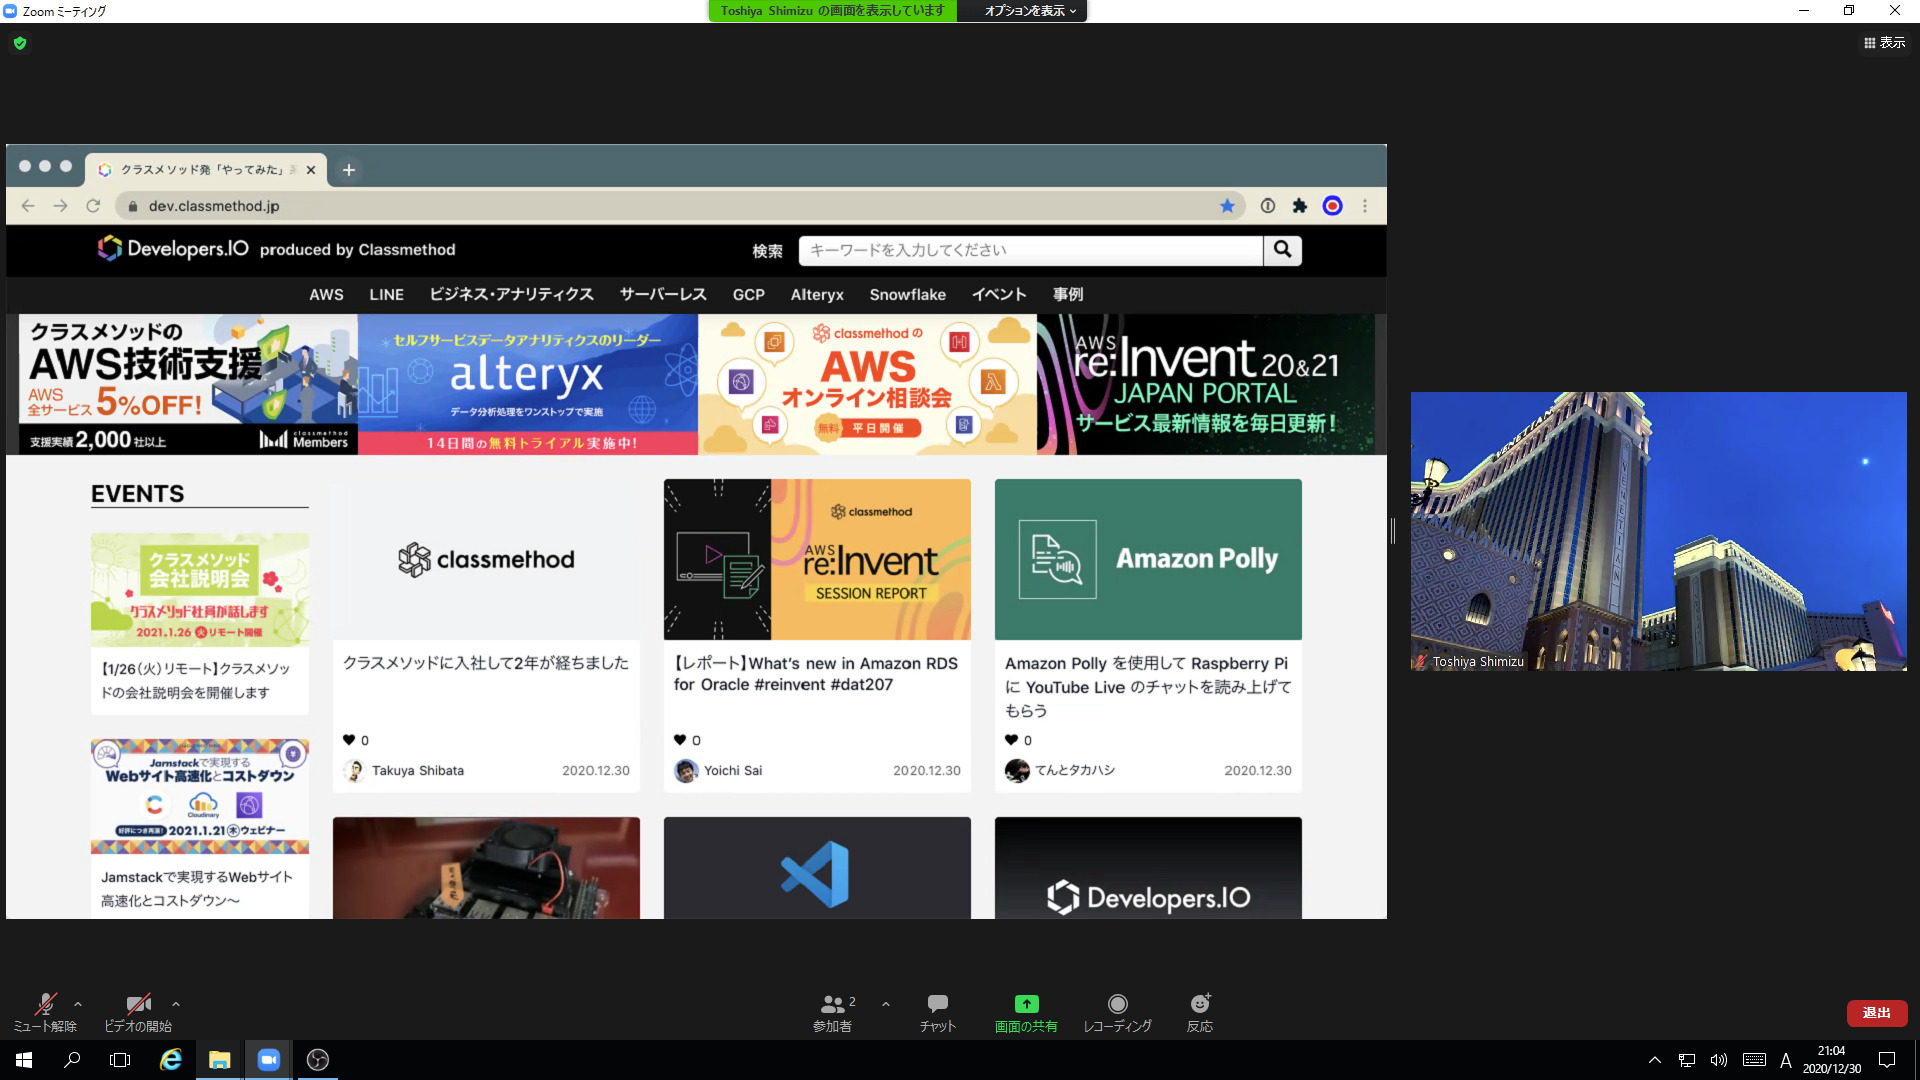Click the OBS Studio taskbar icon
The width and height of the screenshot is (1920, 1080).
pos(318,1060)
